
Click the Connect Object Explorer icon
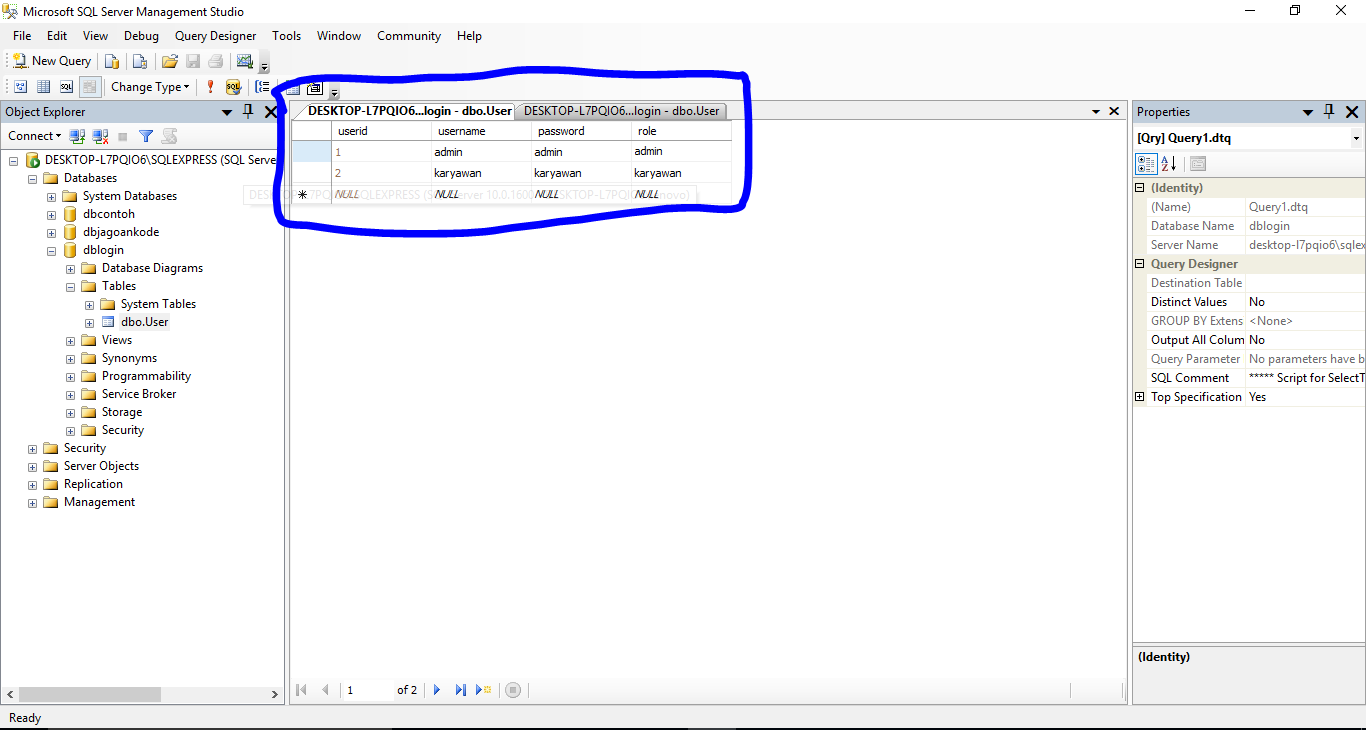pos(77,136)
